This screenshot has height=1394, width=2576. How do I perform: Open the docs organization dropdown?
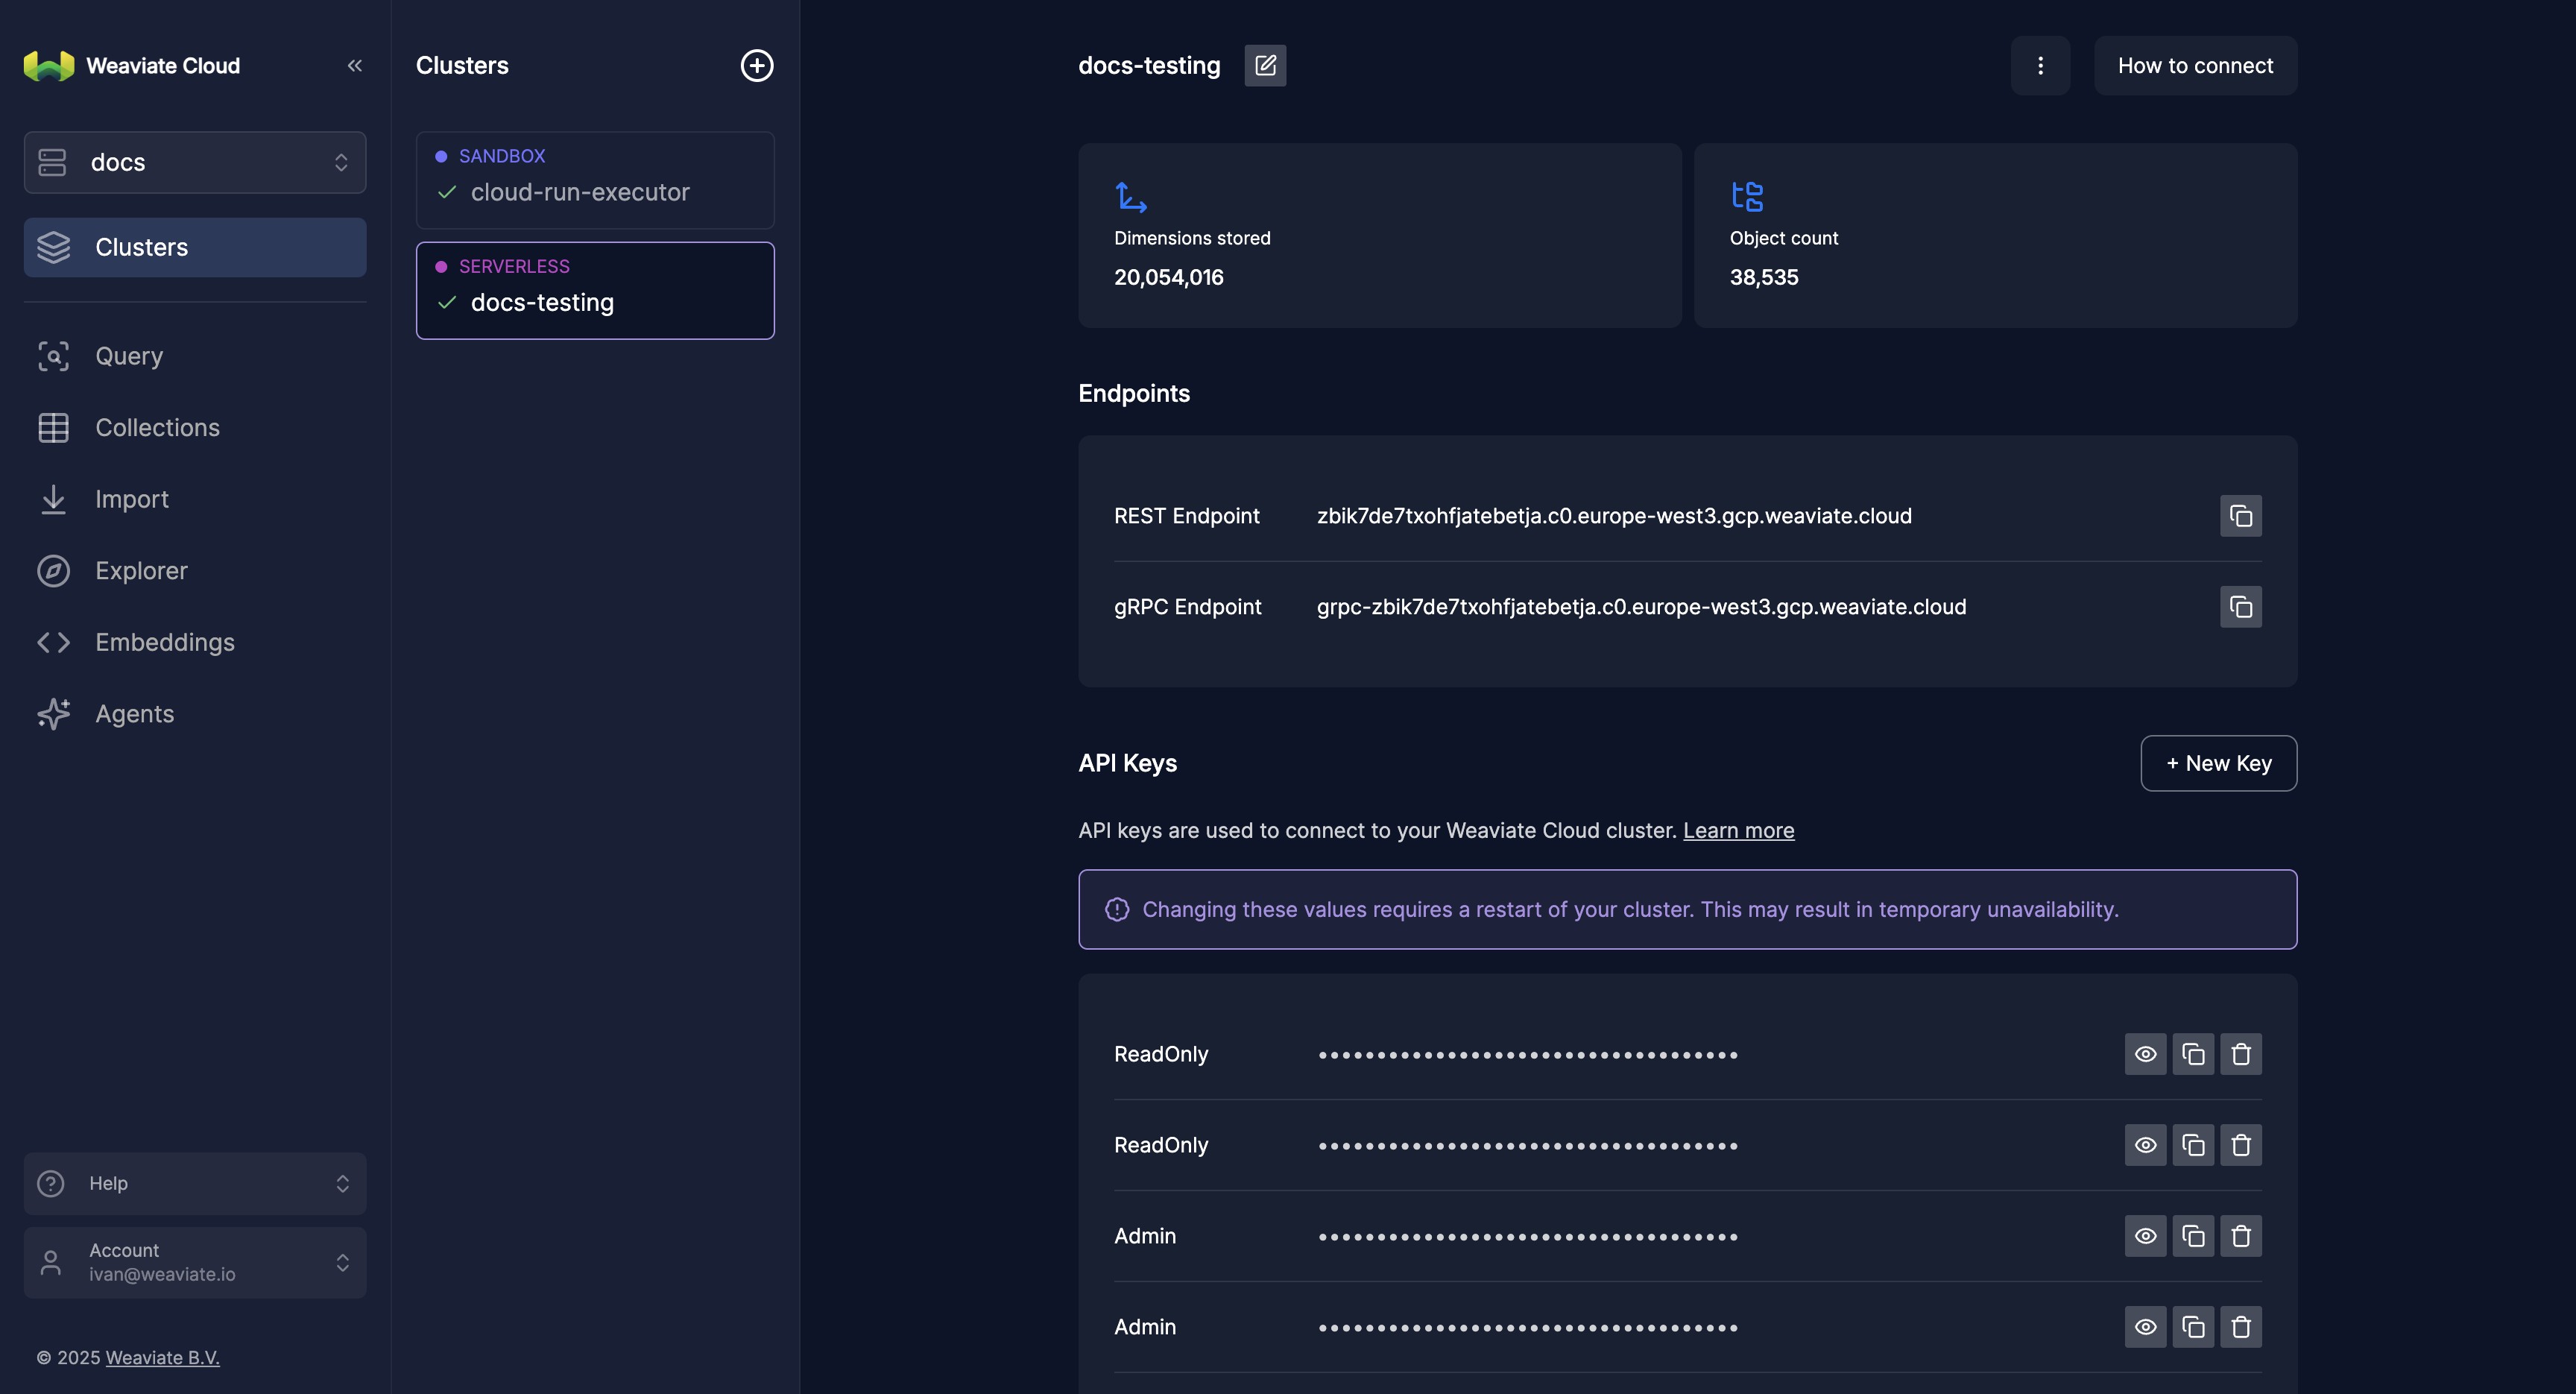coord(195,162)
